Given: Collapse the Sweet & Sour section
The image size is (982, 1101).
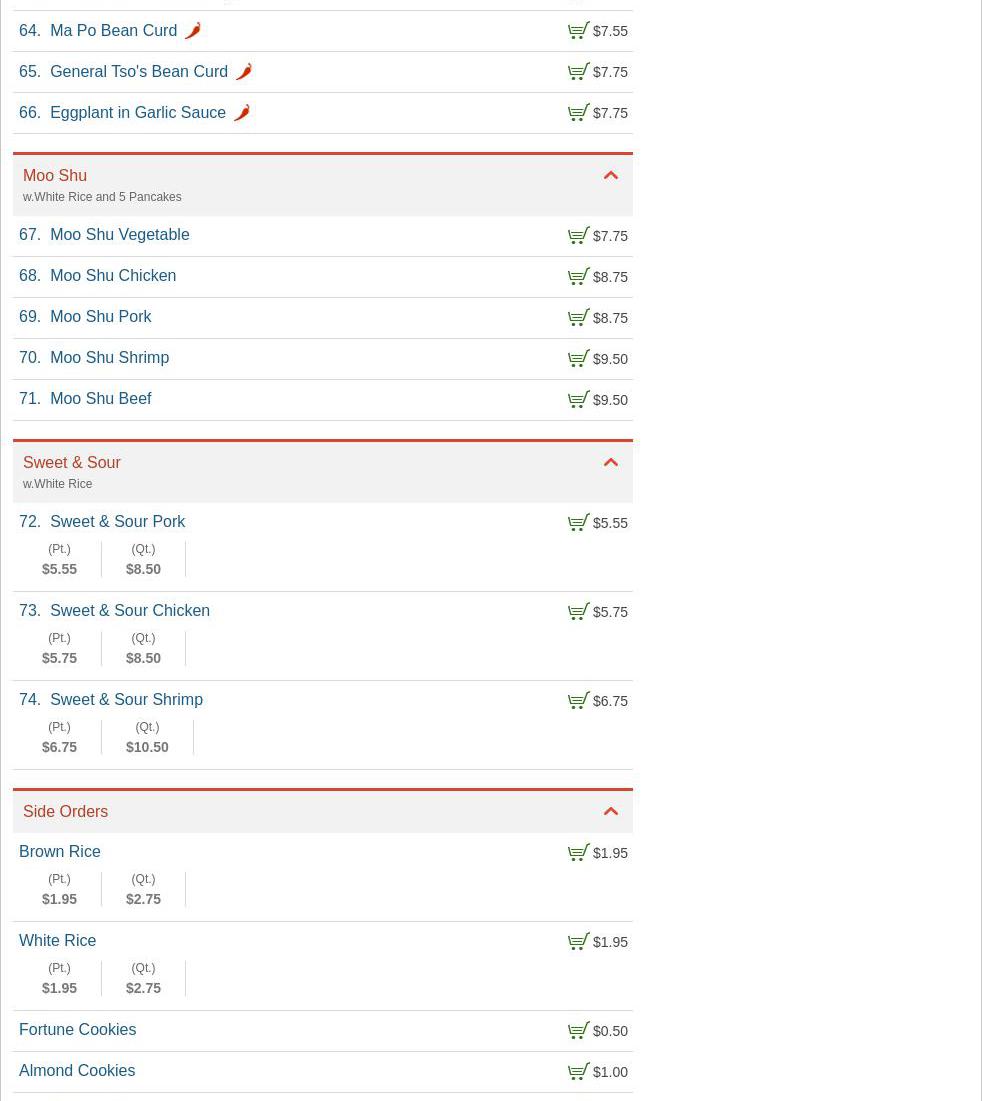Looking at the screenshot, I should tap(610, 463).
